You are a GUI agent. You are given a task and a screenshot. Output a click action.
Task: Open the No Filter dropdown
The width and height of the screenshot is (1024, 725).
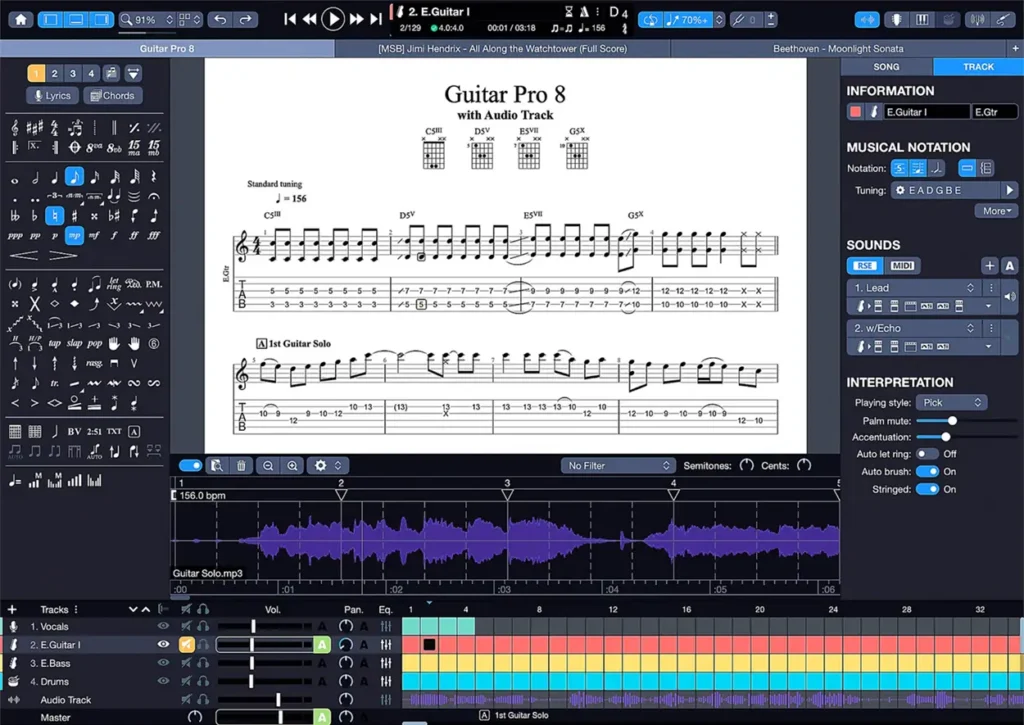(618, 466)
